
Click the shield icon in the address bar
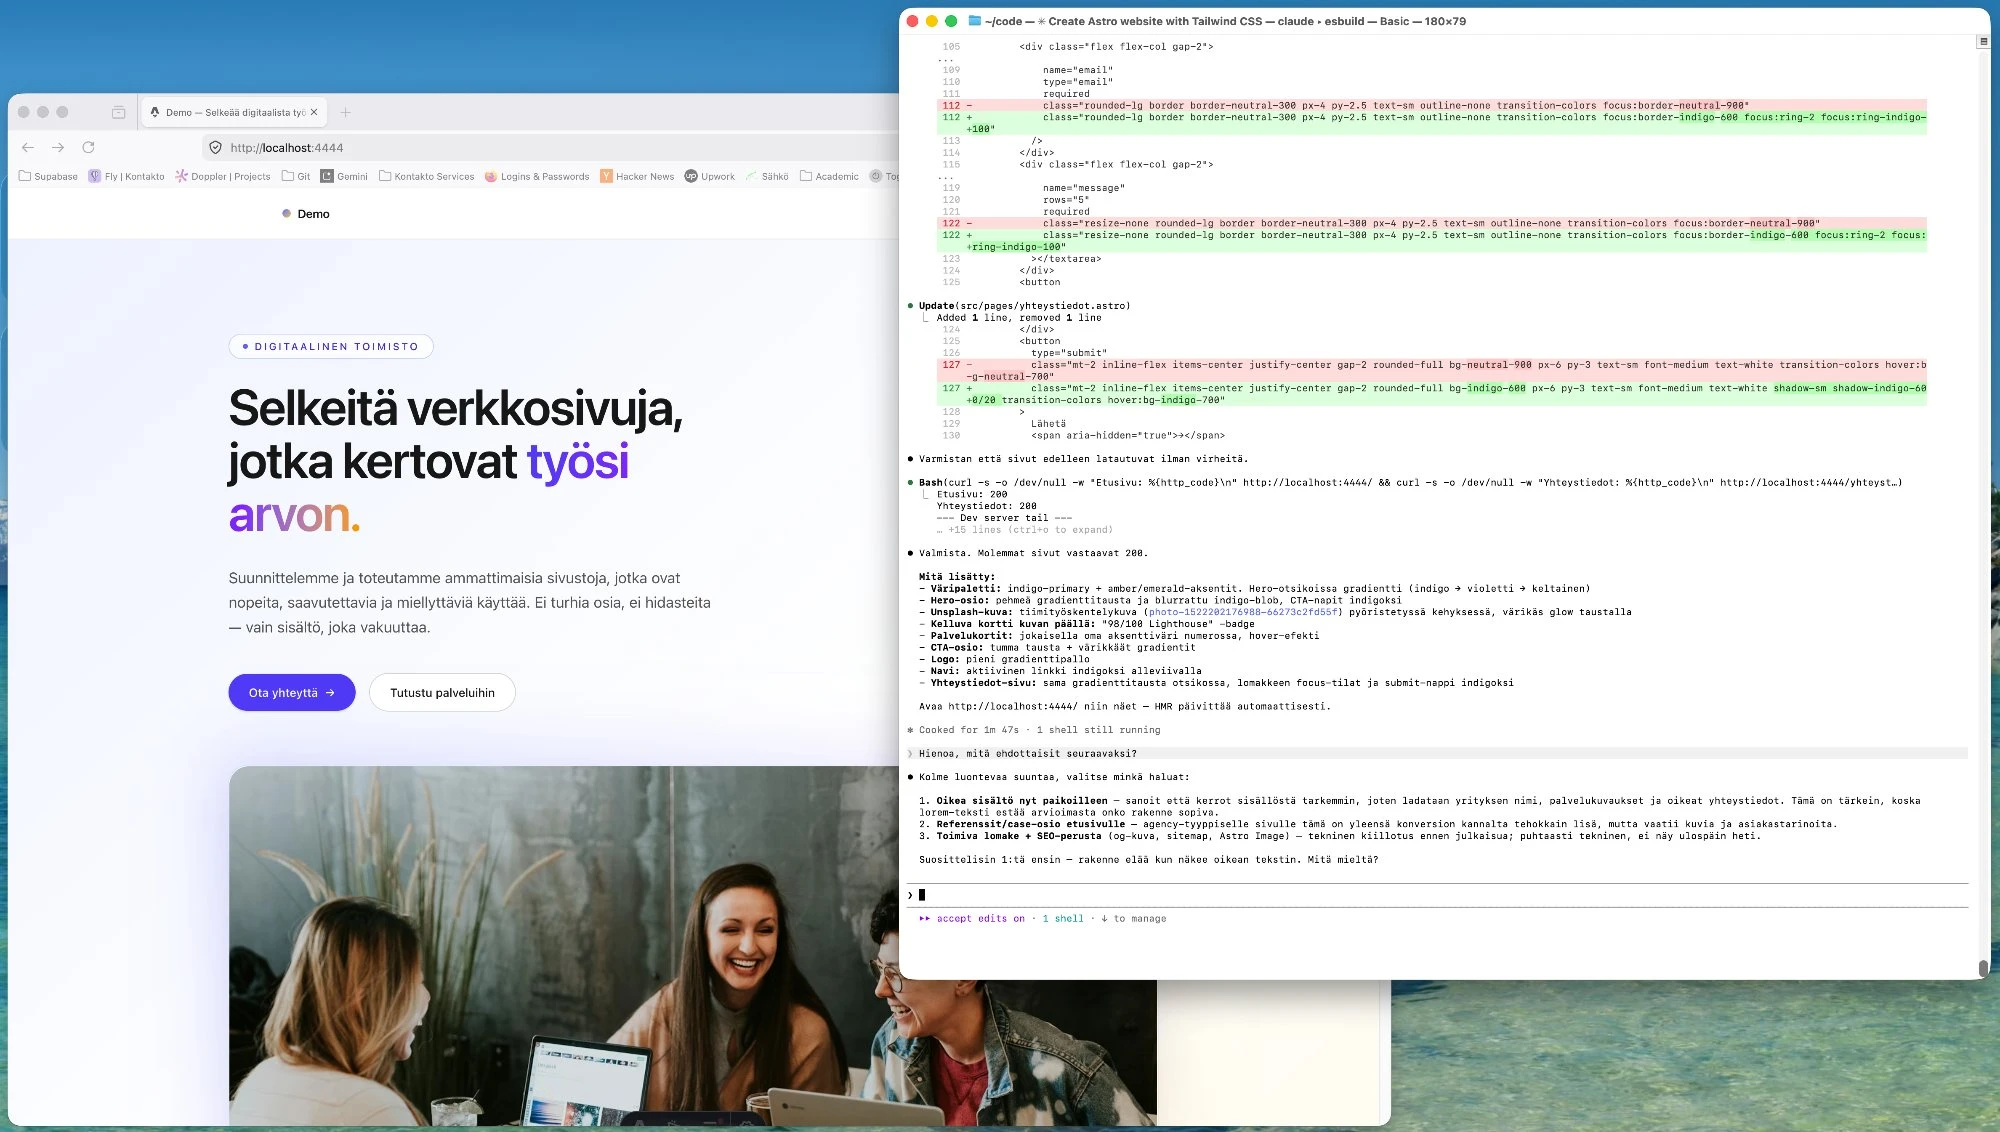click(x=215, y=147)
